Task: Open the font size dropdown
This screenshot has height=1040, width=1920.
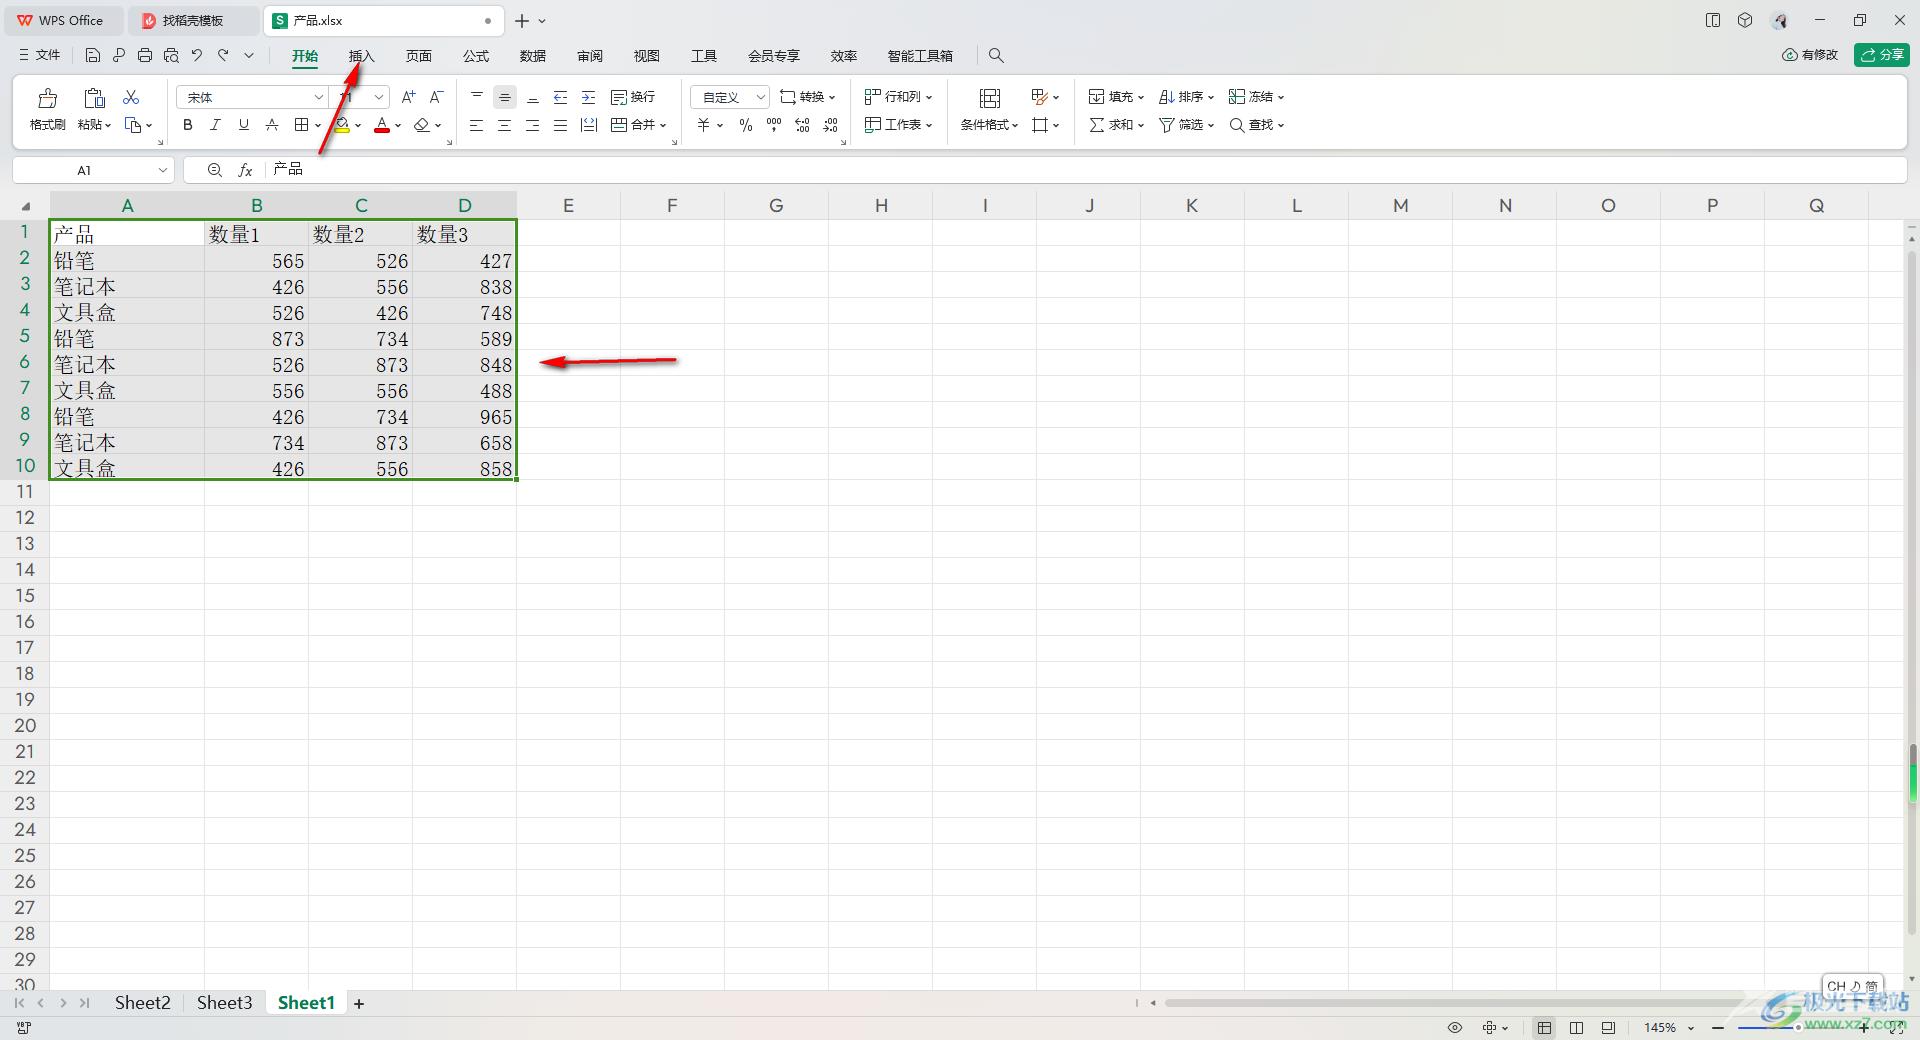Action: coord(379,97)
